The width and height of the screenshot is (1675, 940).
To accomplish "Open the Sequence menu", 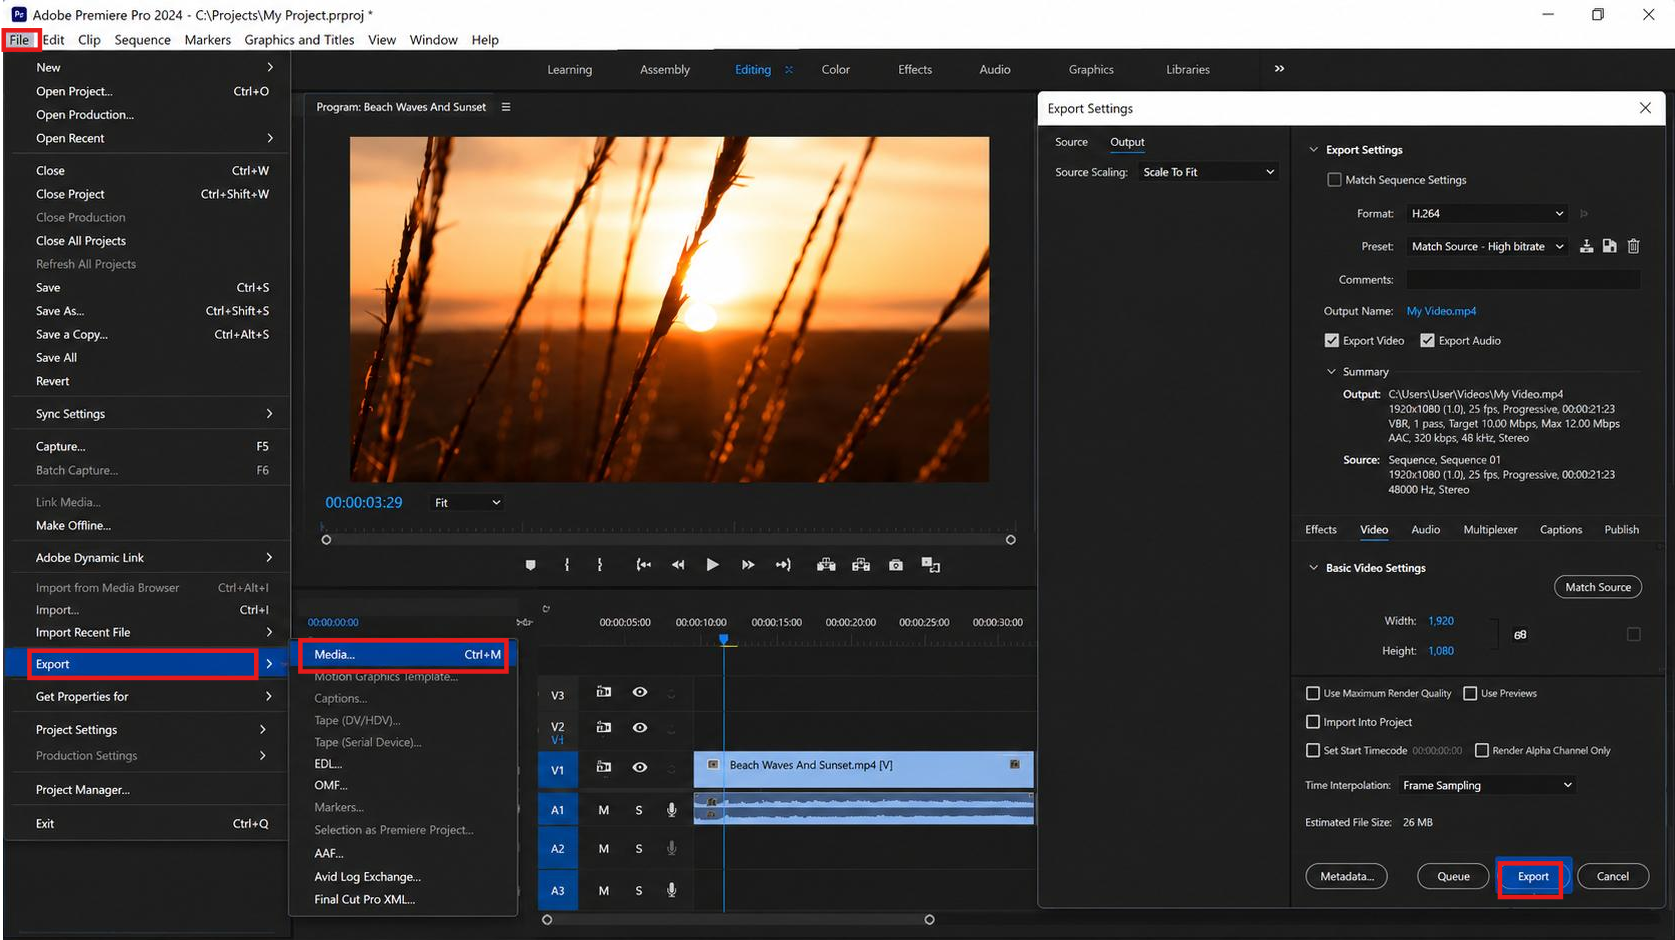I will pos(142,40).
